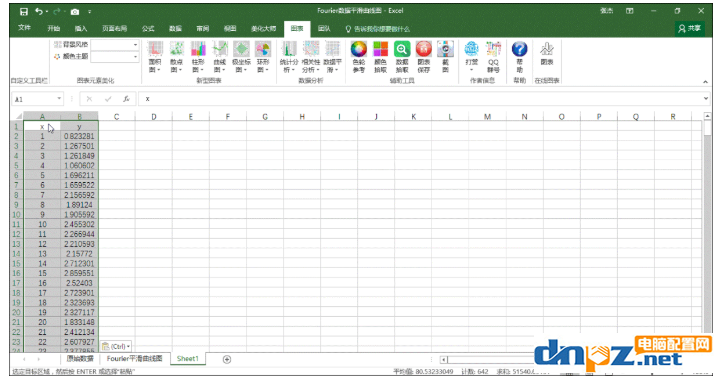The image size is (719, 378).
Task: Click the confirm checkmark in formula bar
Action: coord(108,99)
